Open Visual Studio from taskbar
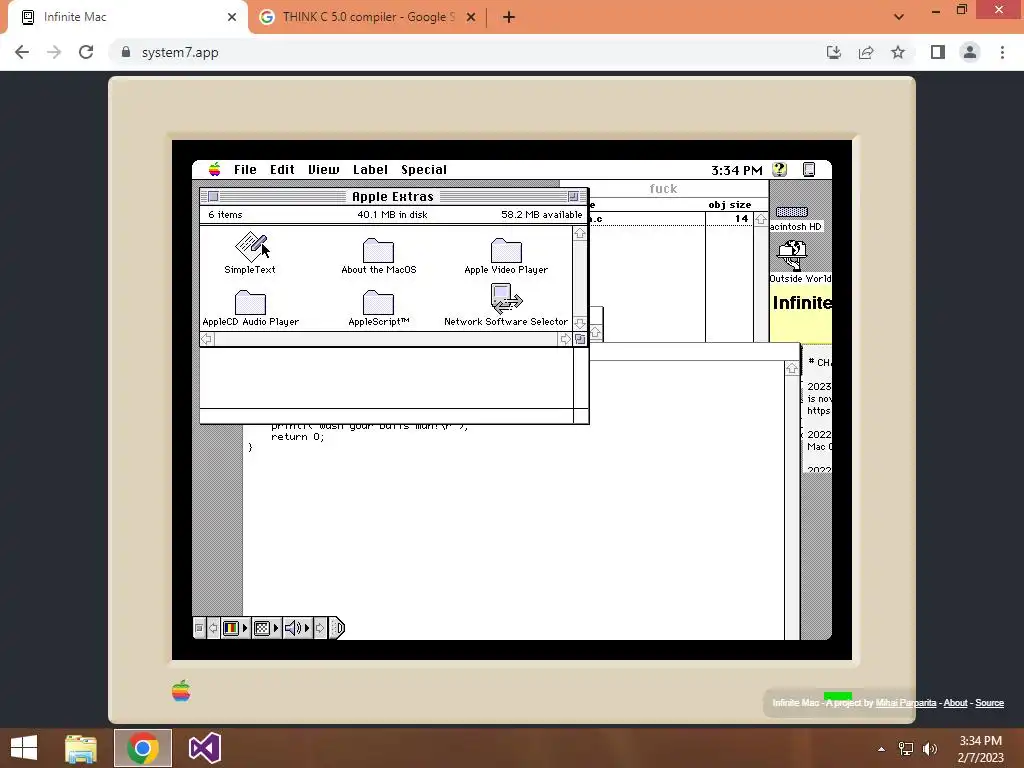 pyautogui.click(x=205, y=748)
